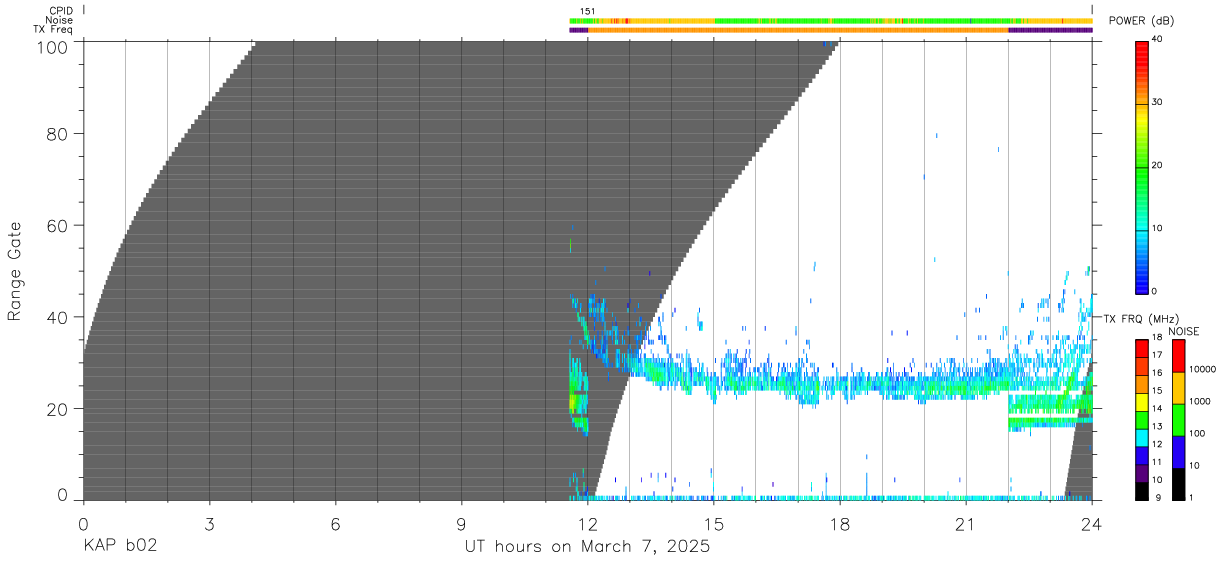
Task: Click the 40 tick on Range Gate axis
Action: (58, 317)
